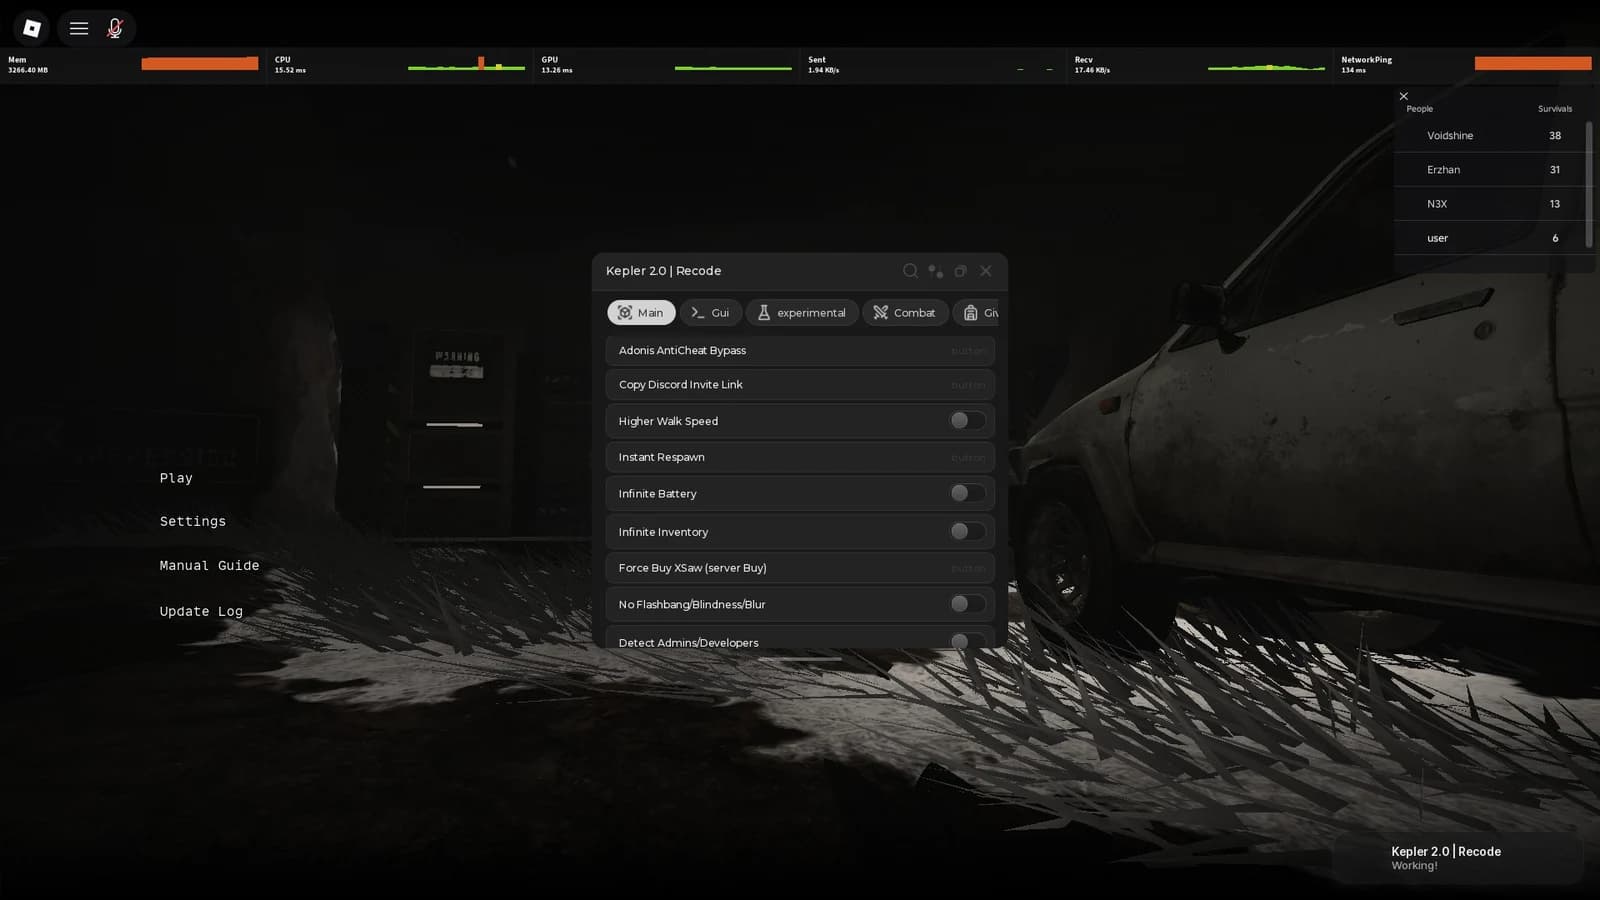
Task: Turn on Infinite Battery
Action: [x=967, y=493]
